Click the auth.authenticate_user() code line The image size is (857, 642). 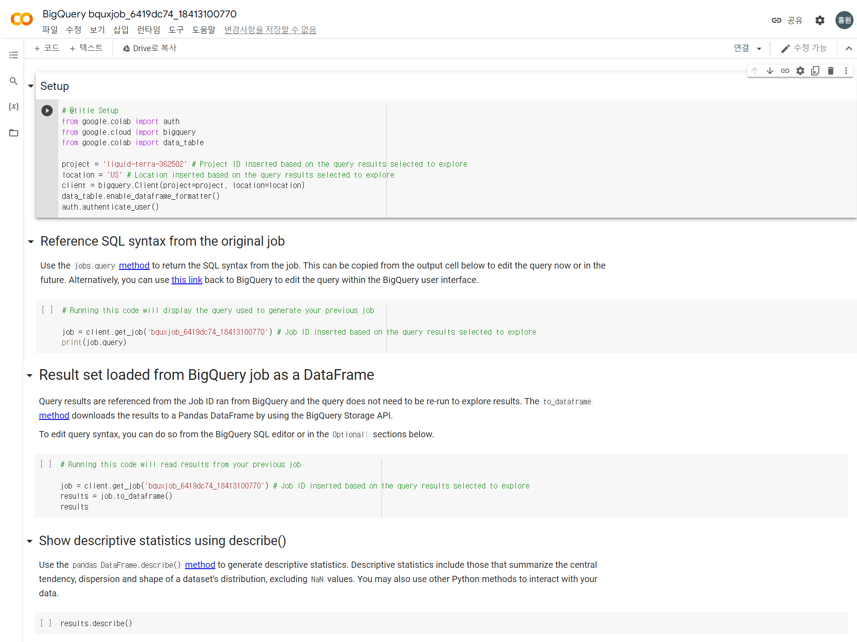110,207
